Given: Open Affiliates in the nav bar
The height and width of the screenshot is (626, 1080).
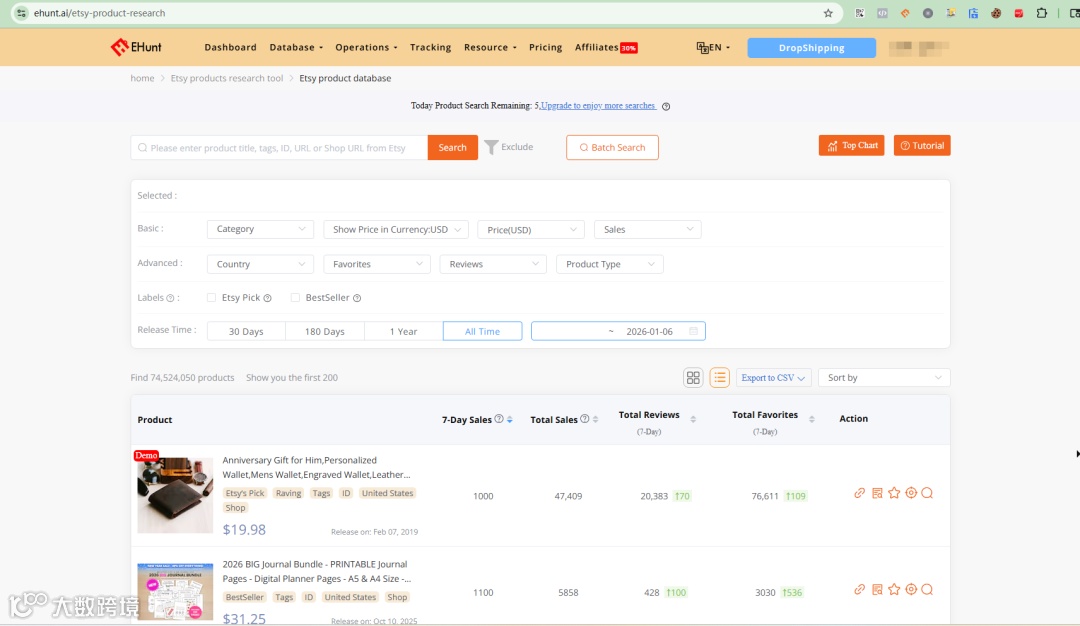Looking at the screenshot, I should click(x=606, y=48).
